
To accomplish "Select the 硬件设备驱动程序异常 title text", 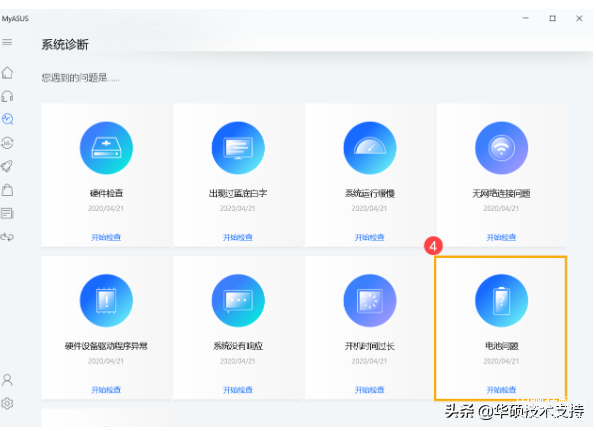I will (106, 346).
